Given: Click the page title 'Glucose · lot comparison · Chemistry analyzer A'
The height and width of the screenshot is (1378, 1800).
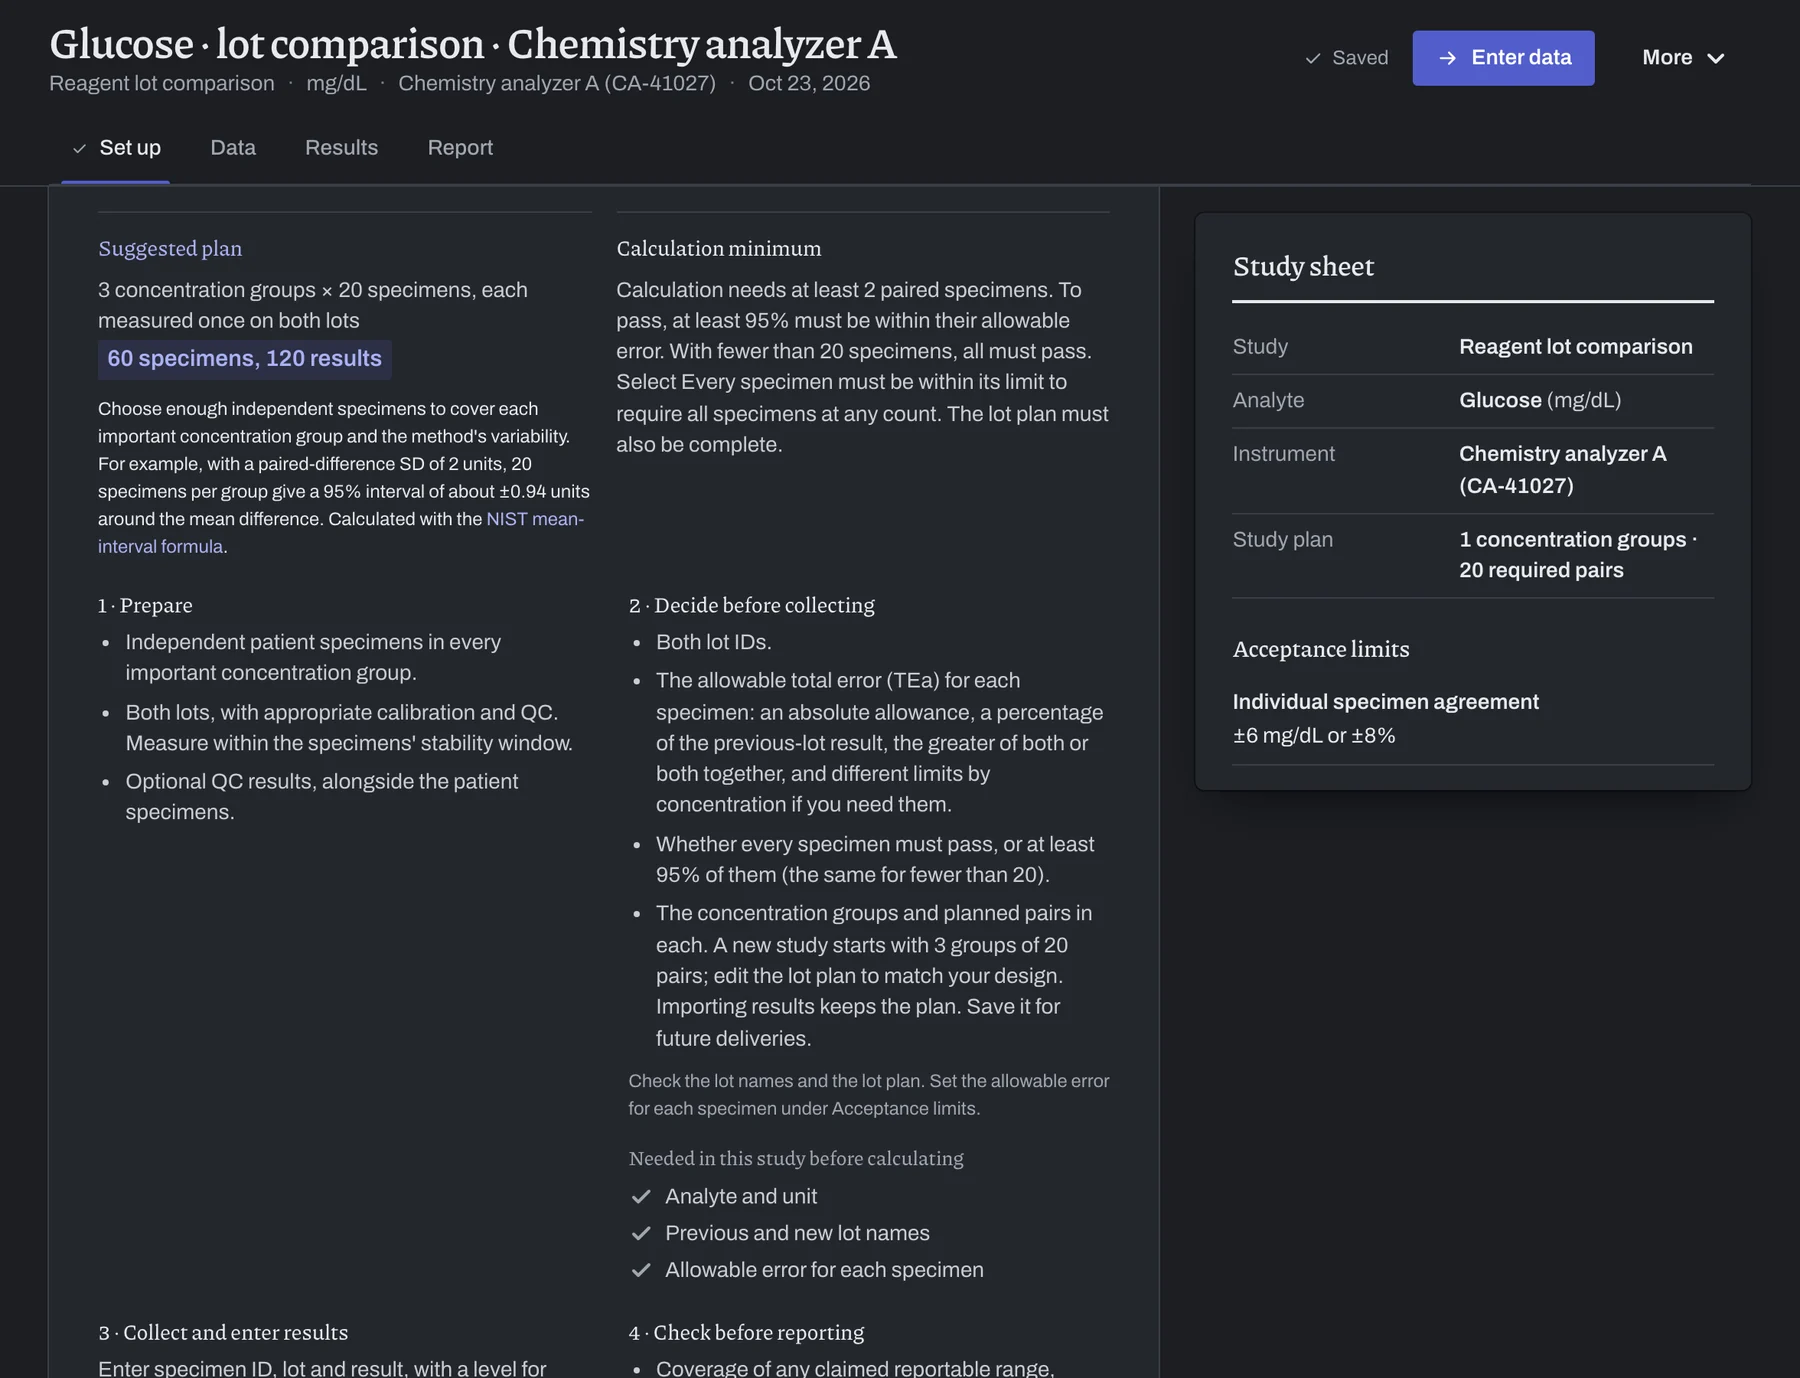Looking at the screenshot, I should pos(473,44).
